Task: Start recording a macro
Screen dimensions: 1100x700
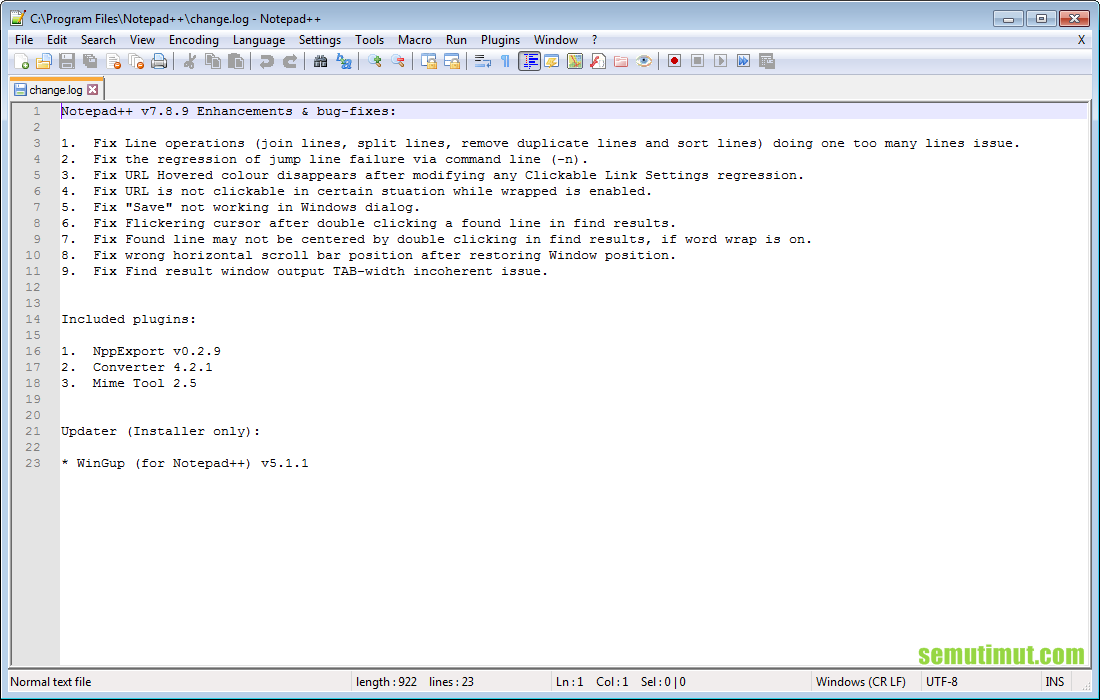Action: (674, 60)
